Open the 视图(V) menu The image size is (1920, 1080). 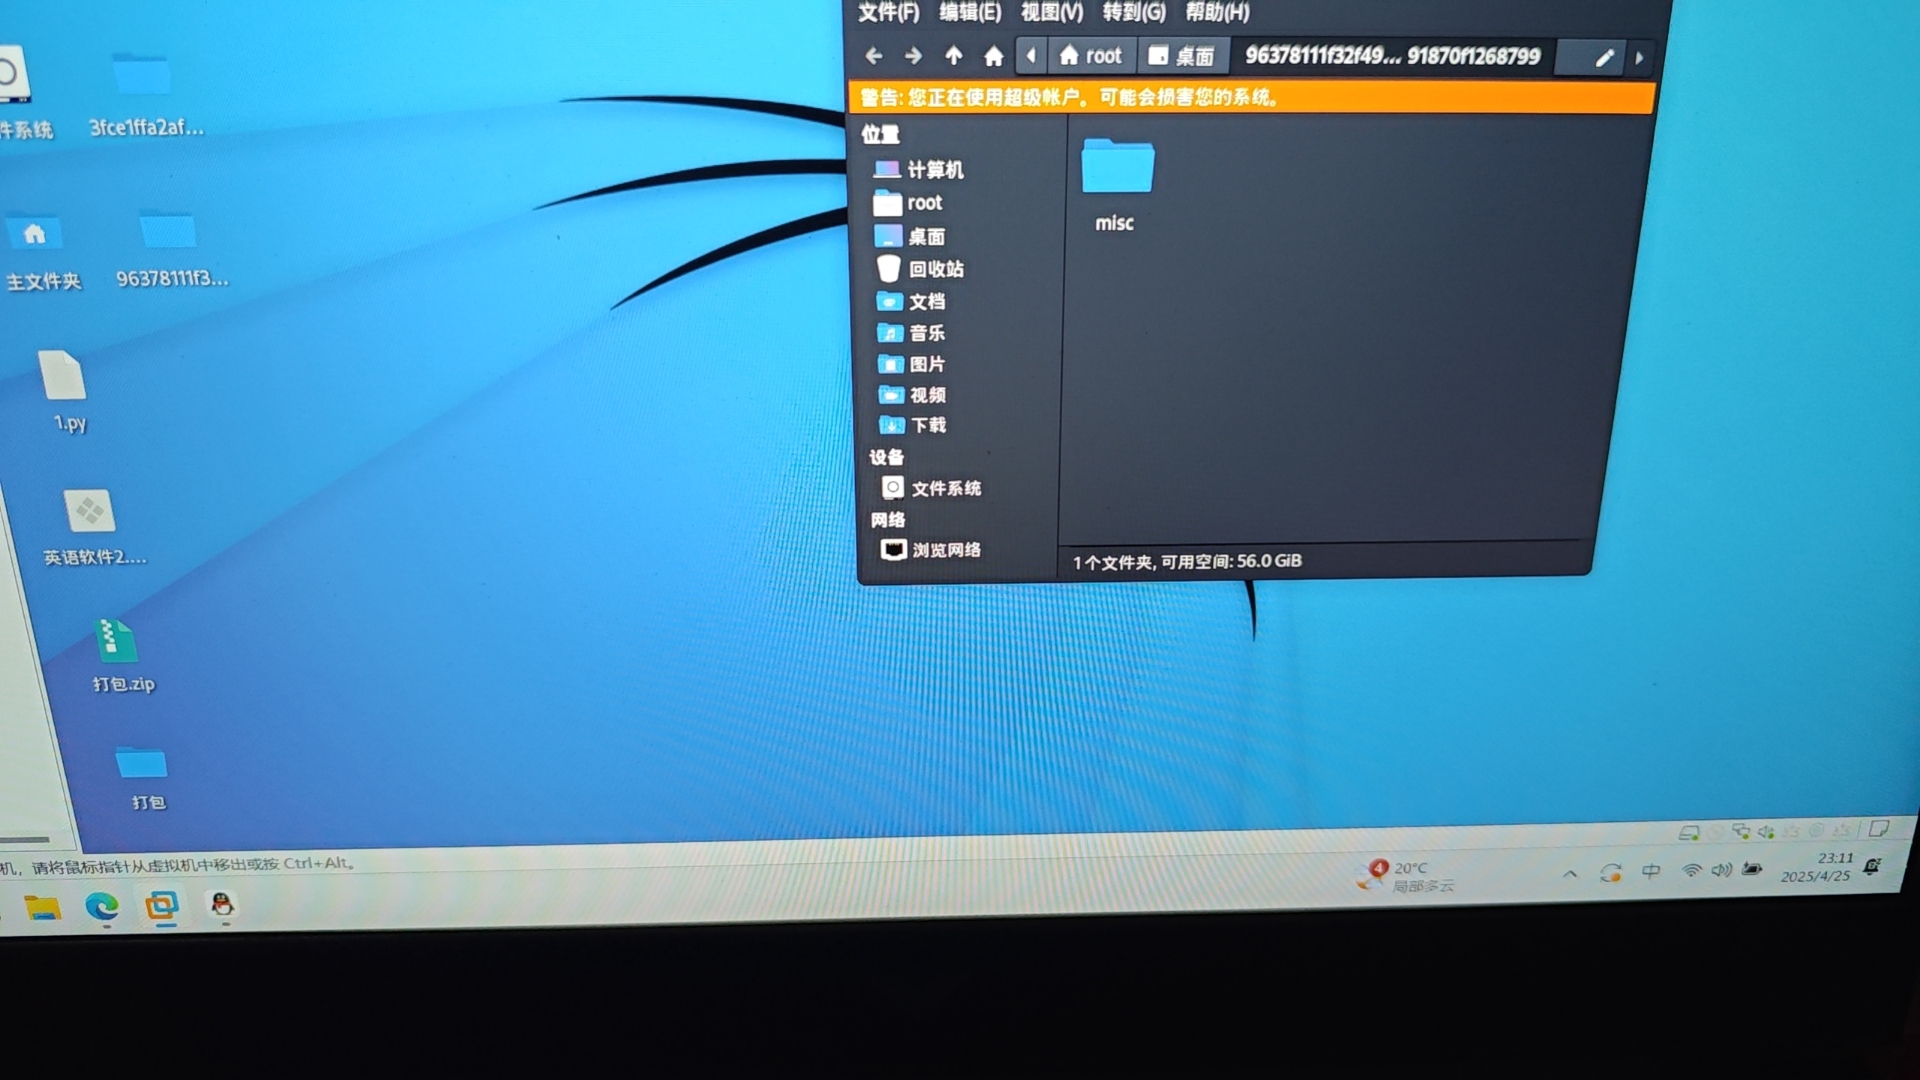click(1051, 12)
